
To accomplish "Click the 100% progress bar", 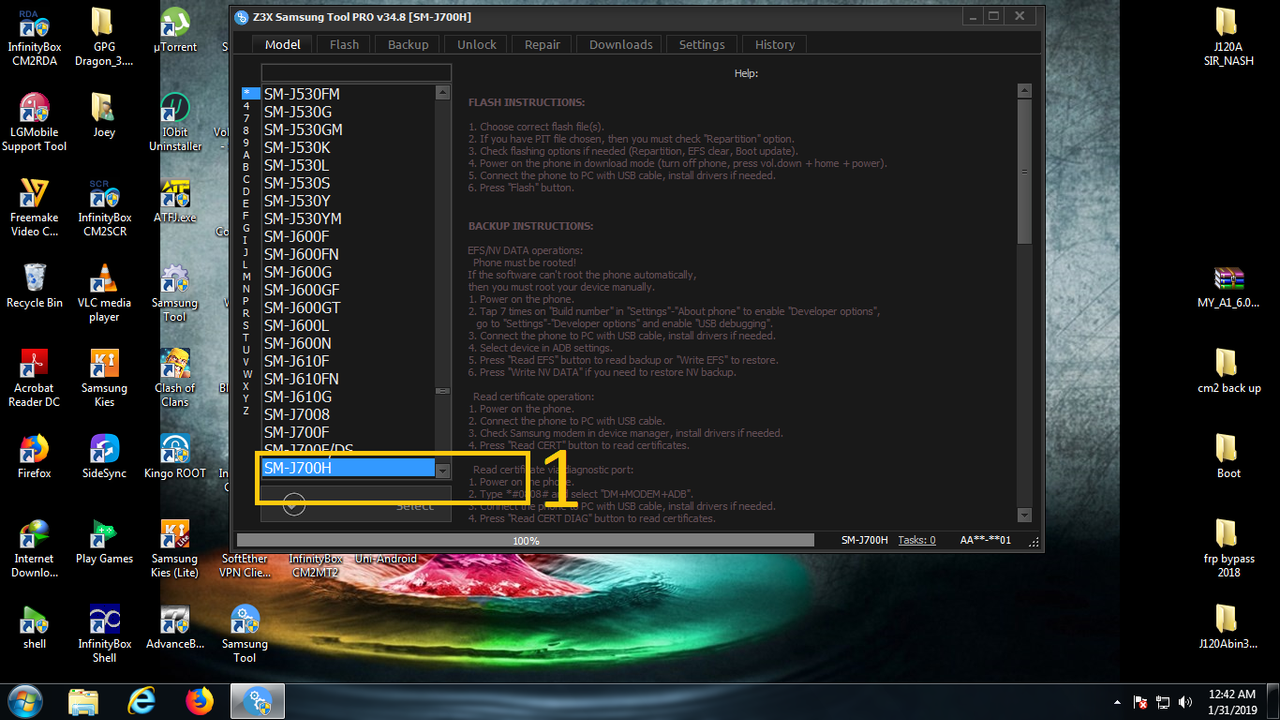I will tap(525, 540).
